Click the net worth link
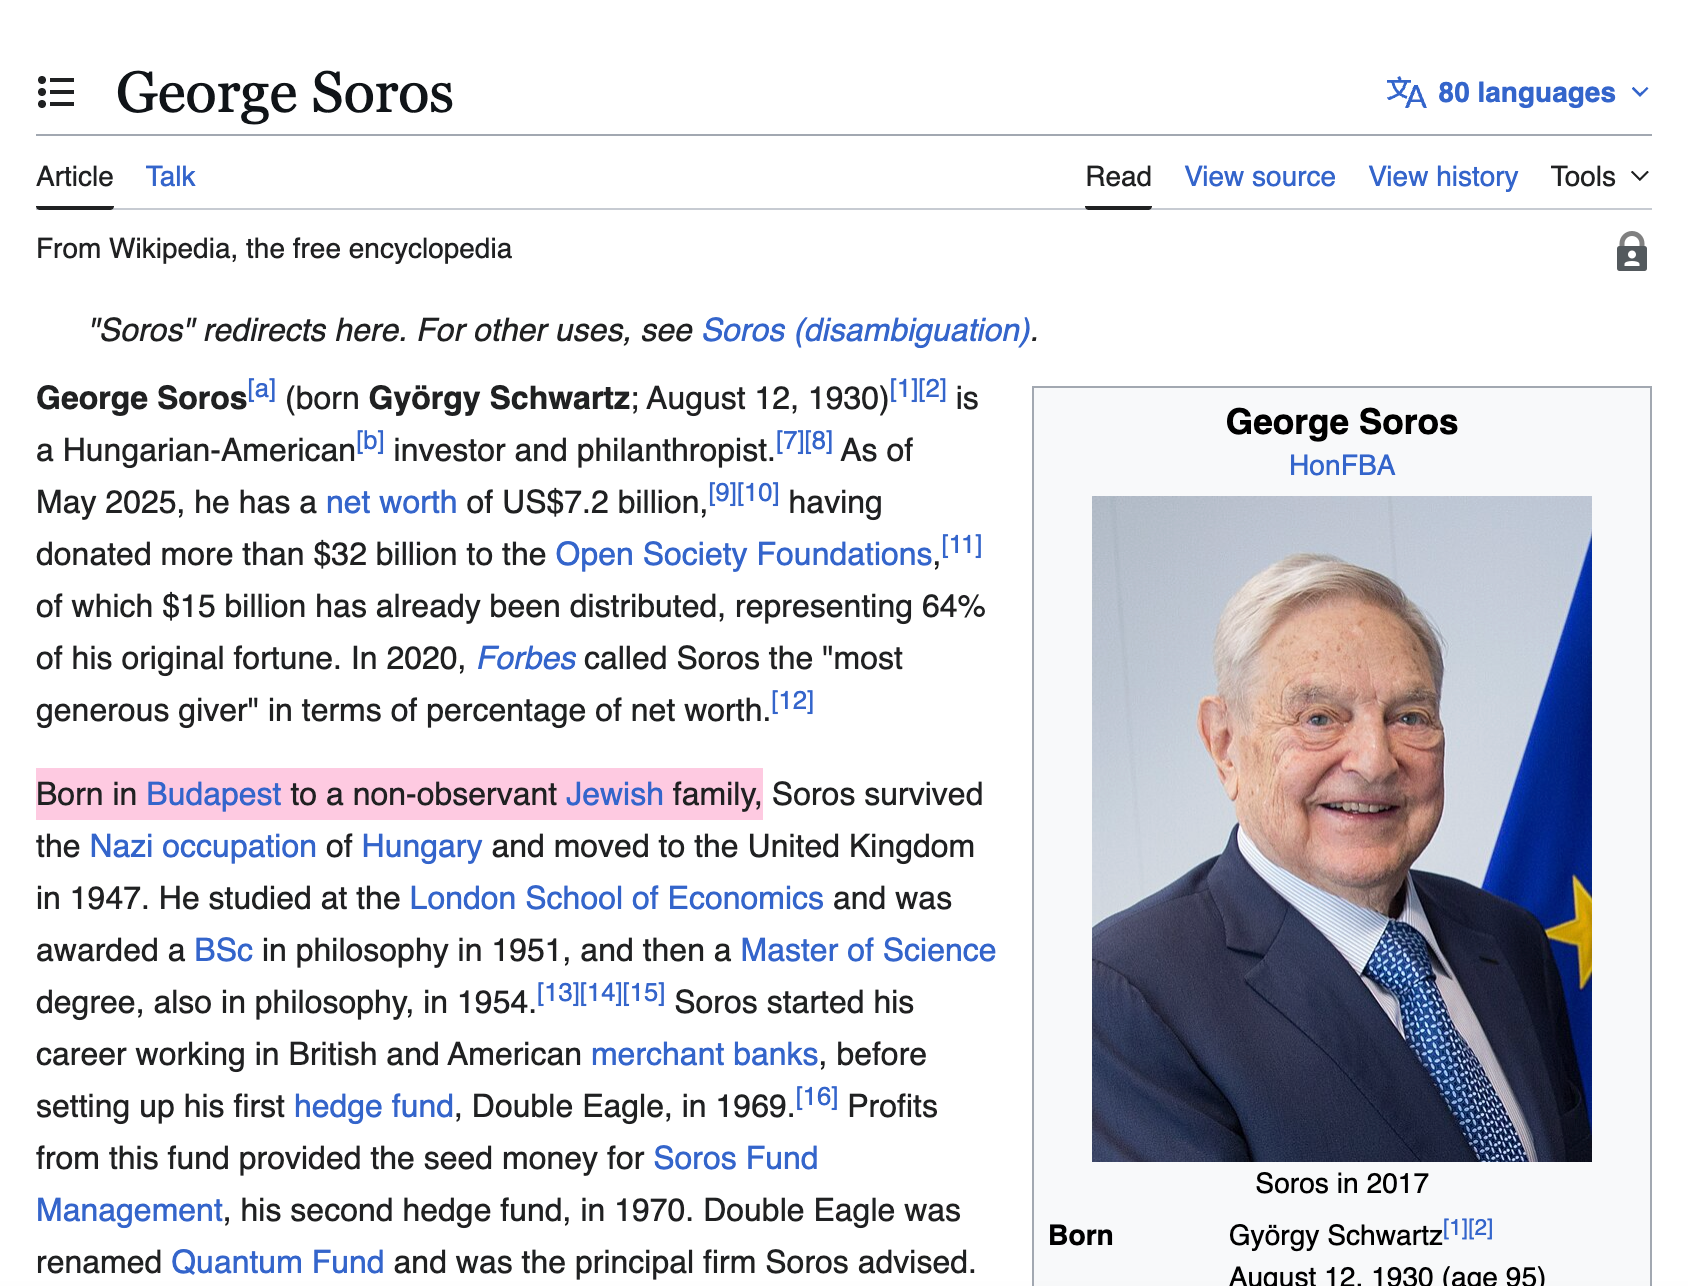Image resolution: width=1688 pixels, height=1286 pixels. [x=391, y=502]
